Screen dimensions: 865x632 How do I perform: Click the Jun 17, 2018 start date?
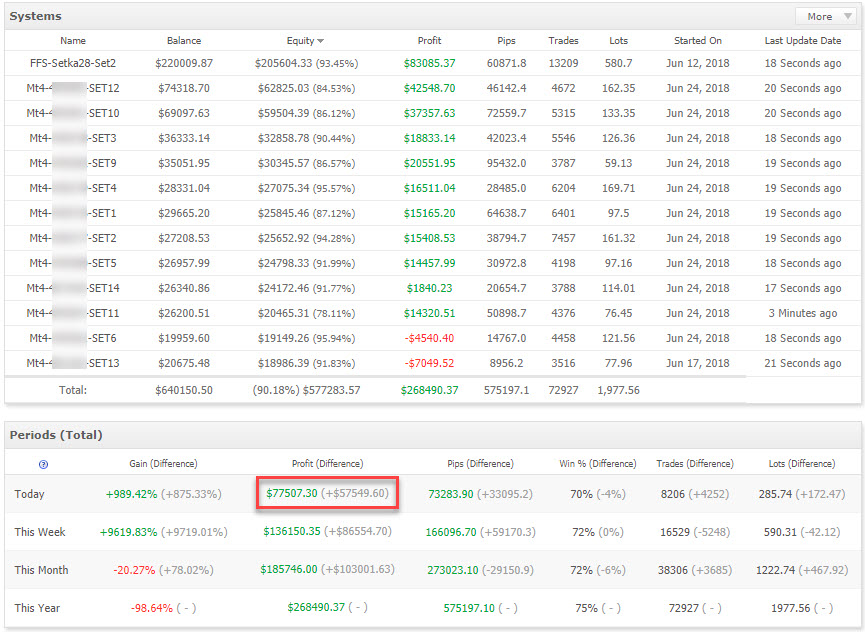[x=697, y=363]
